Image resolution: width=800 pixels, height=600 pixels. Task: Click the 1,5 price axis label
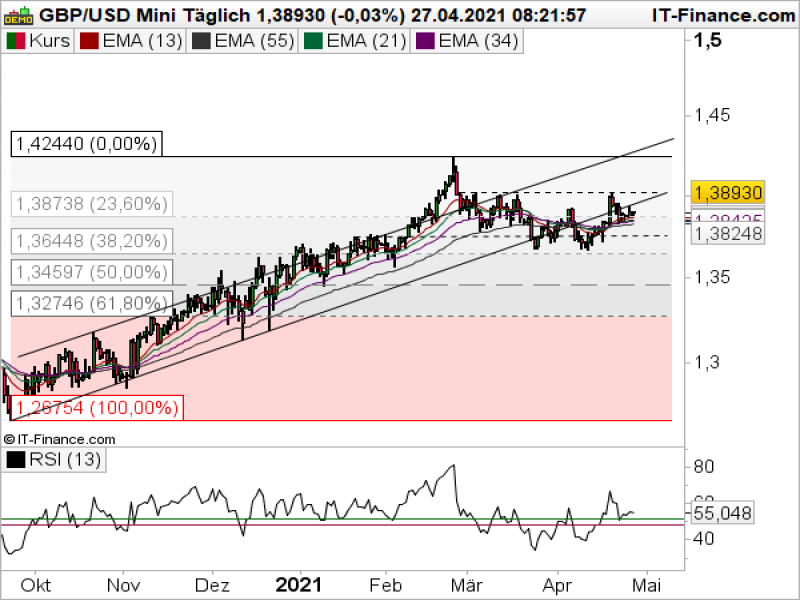[708, 40]
